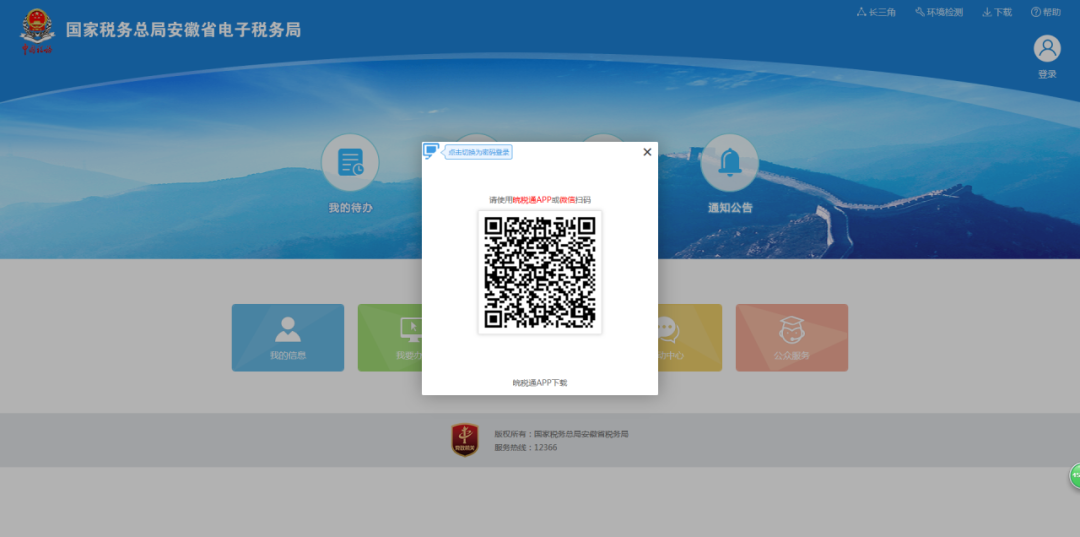Click the login QR code image

540,273
